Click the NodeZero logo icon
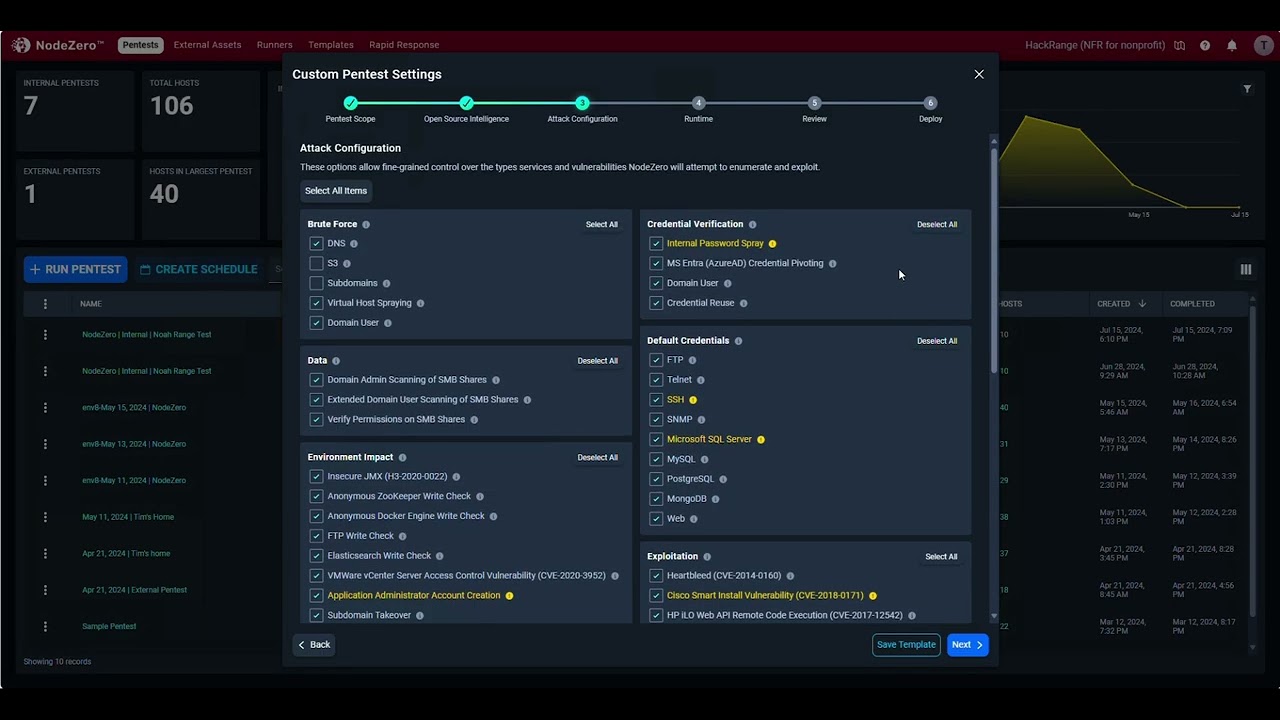Viewport: 1280px width, 720px height. pos(21,45)
